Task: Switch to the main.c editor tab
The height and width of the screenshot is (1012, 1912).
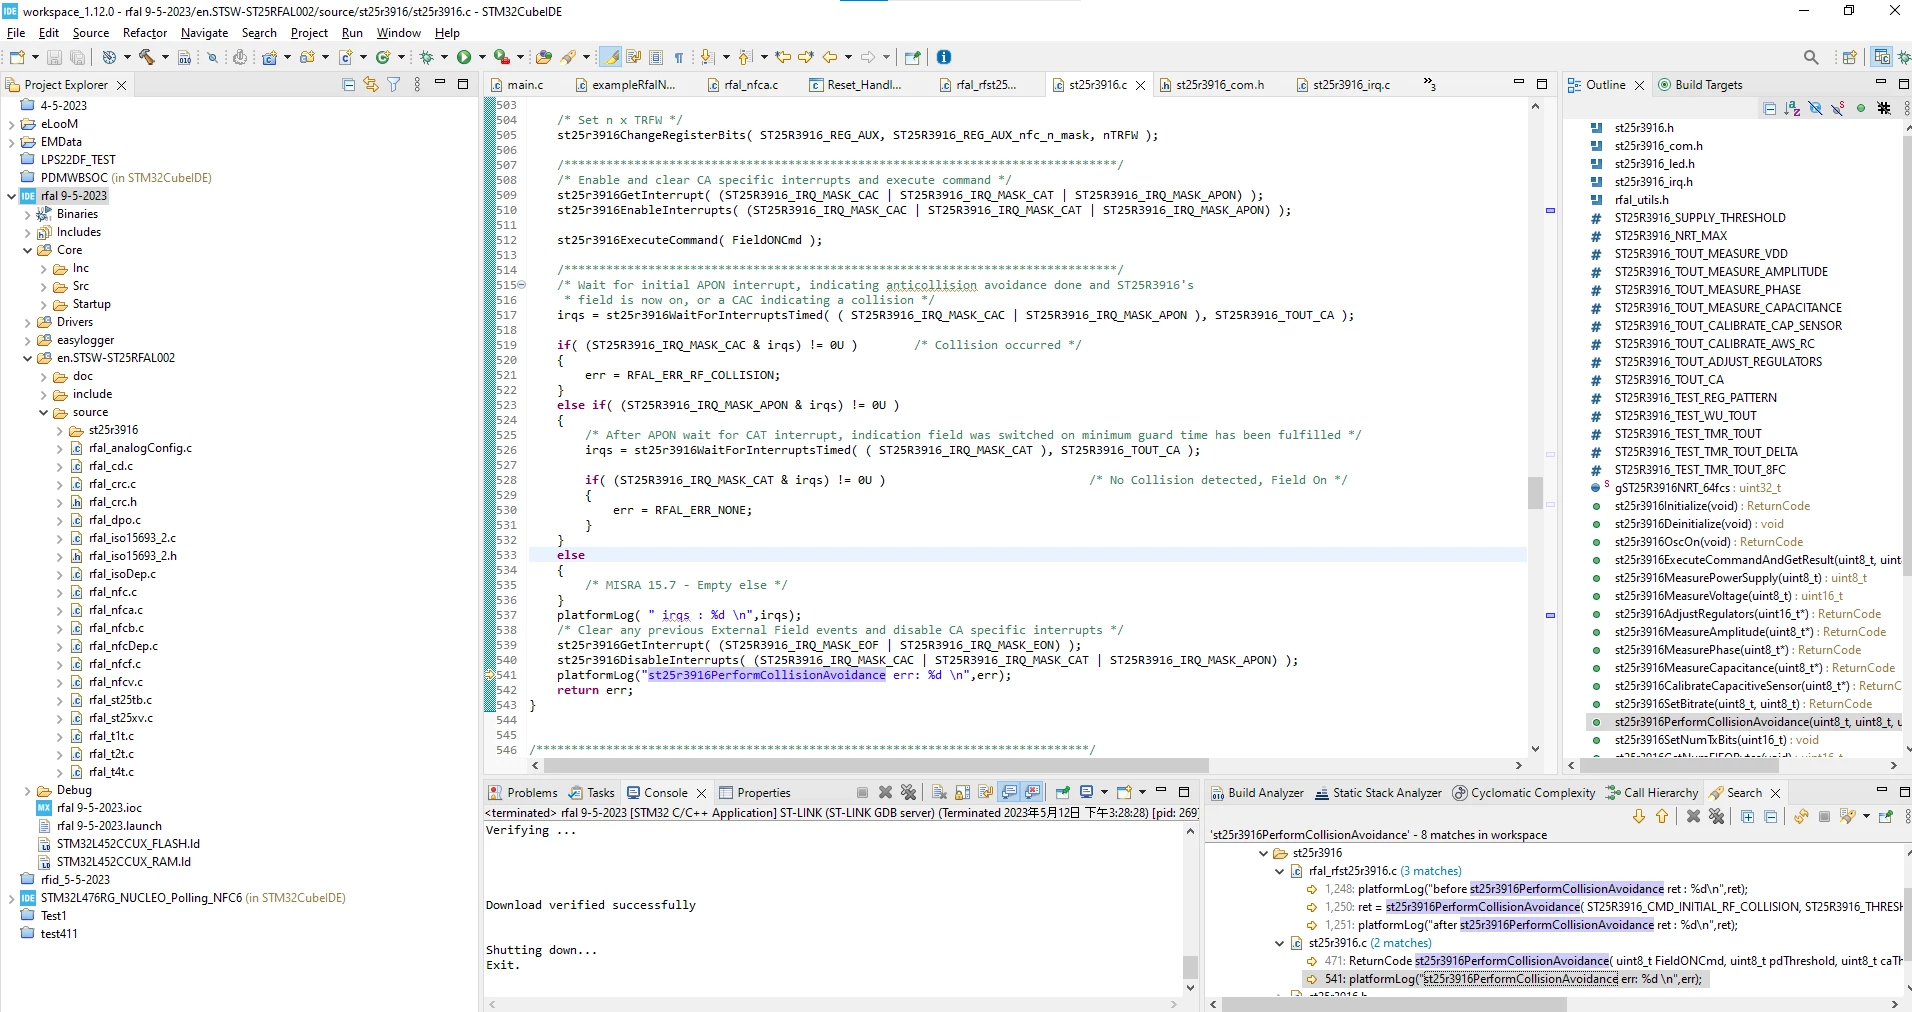Action: point(518,85)
